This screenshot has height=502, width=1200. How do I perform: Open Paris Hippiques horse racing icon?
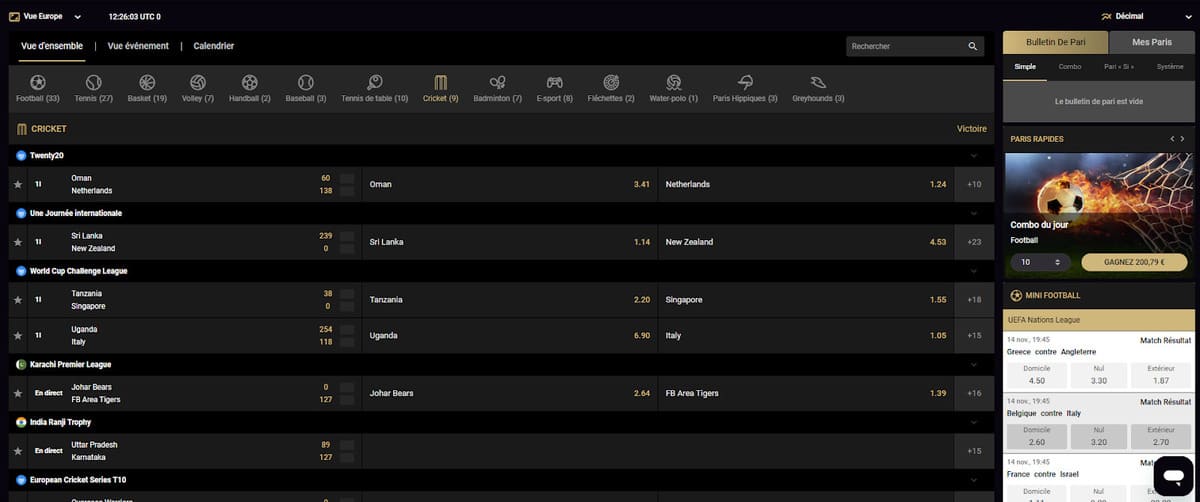tap(745, 83)
